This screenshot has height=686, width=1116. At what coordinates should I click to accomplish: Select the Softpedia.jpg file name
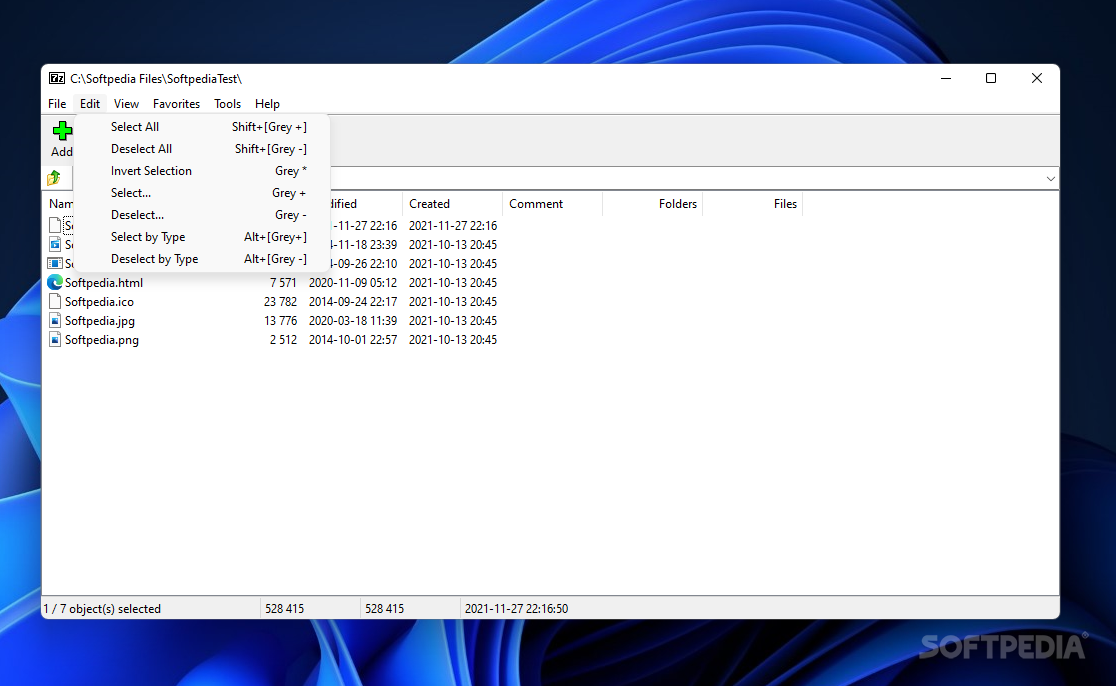(100, 321)
